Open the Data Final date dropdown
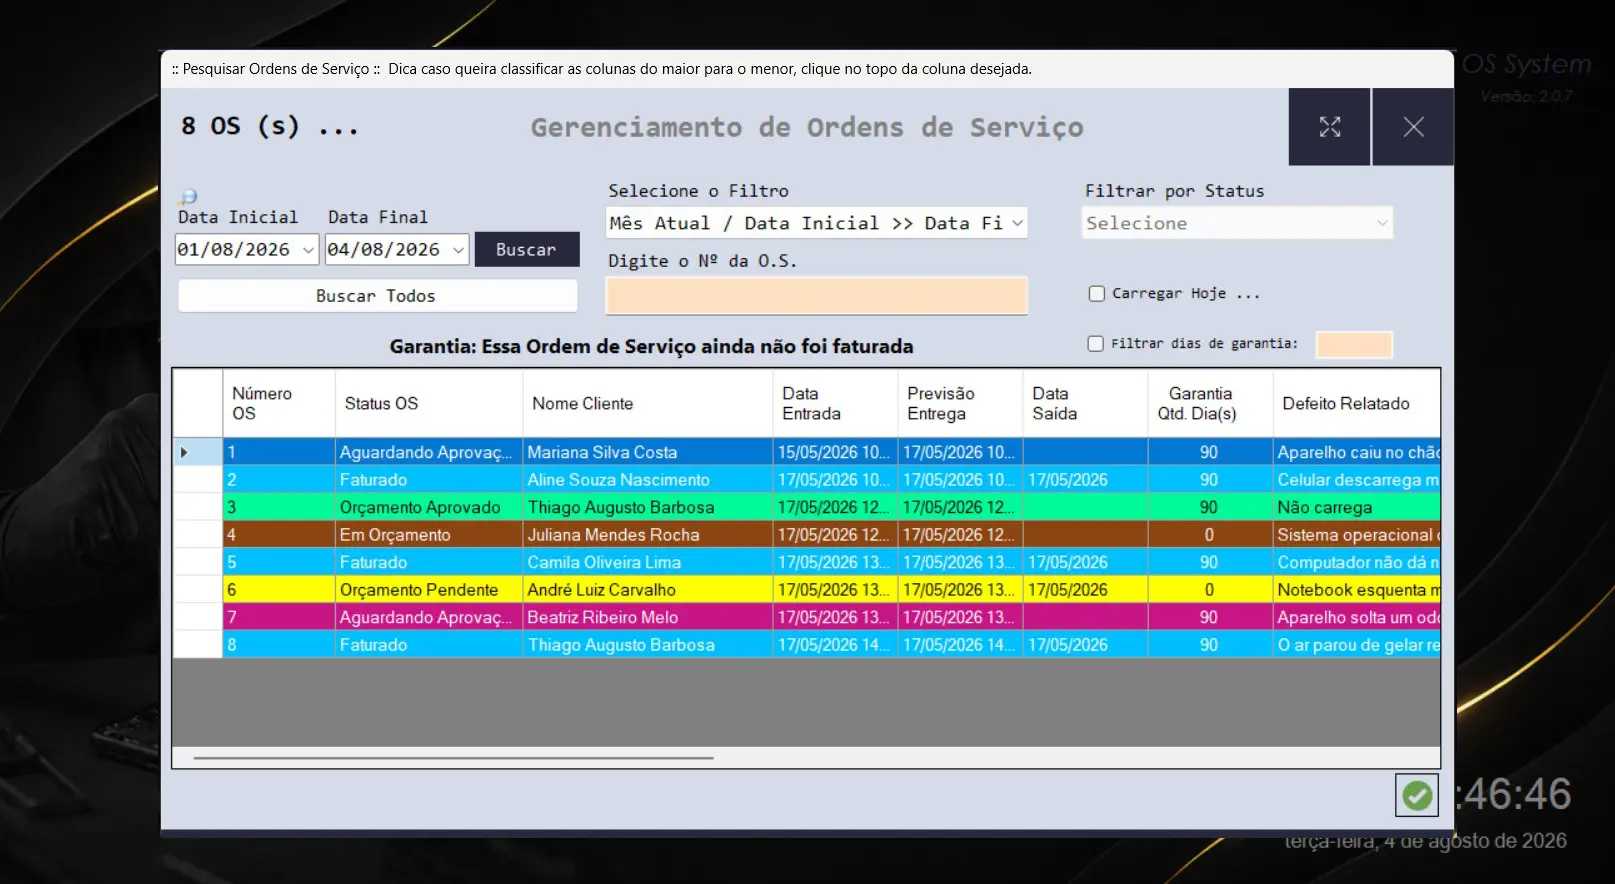This screenshot has height=884, width=1615. click(x=458, y=250)
